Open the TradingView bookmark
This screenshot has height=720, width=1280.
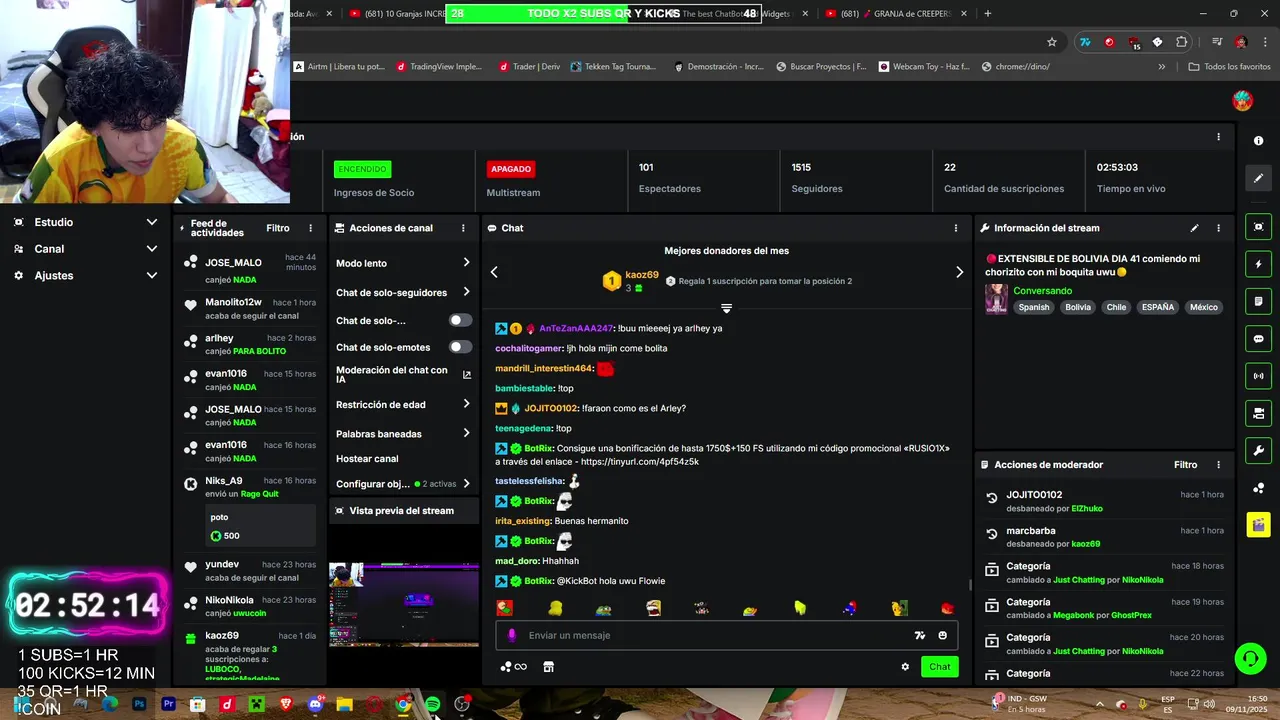click(438, 67)
